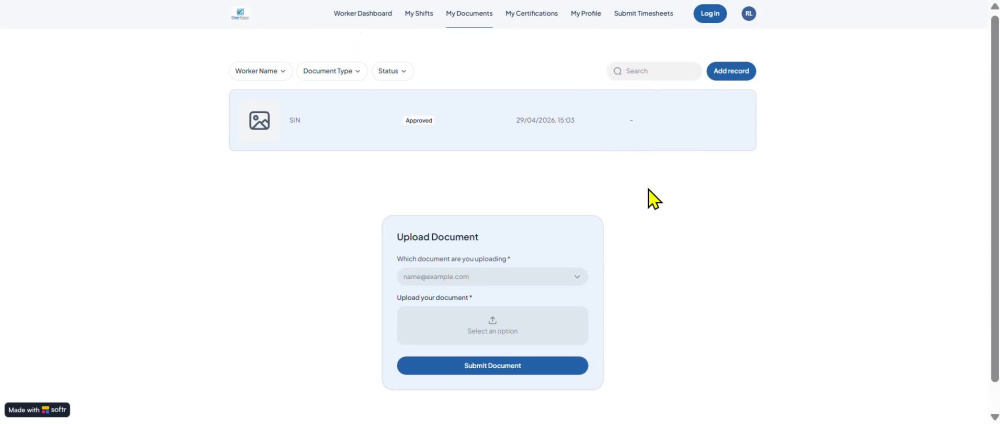Focus the Search input field
This screenshot has height=424, width=1000.
pyautogui.click(x=654, y=71)
